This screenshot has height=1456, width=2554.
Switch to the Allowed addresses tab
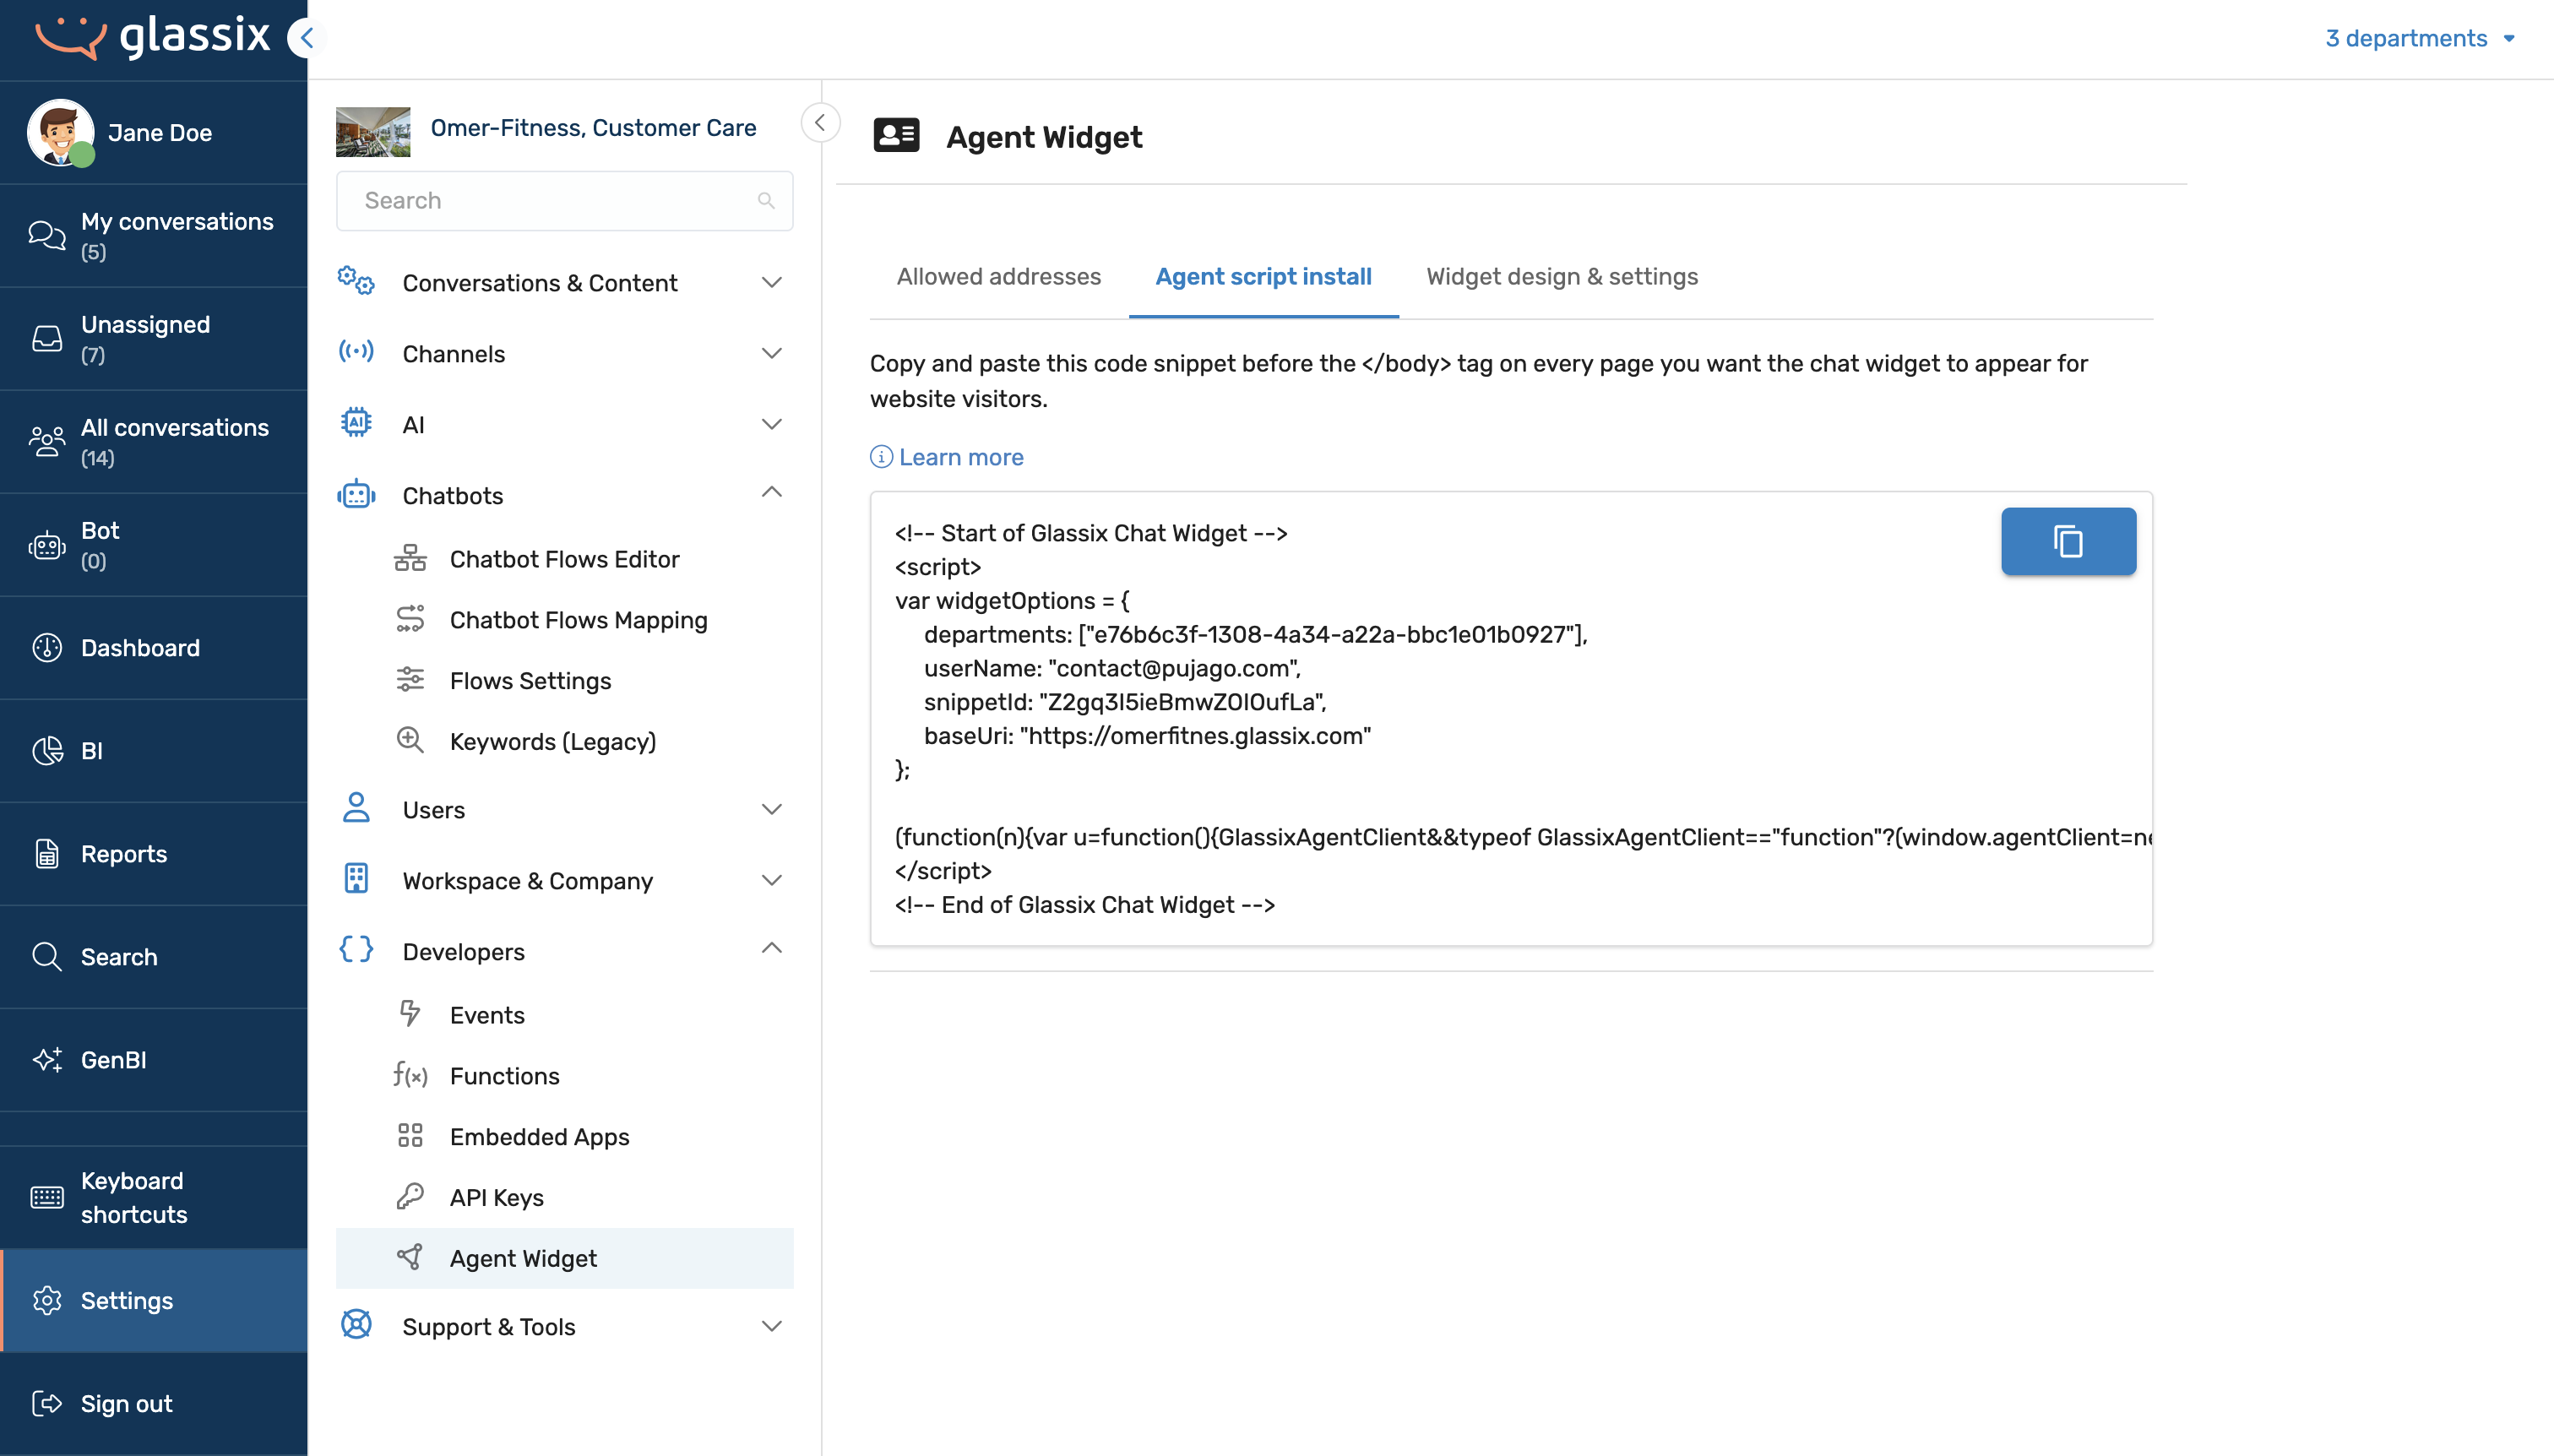pos(998,277)
